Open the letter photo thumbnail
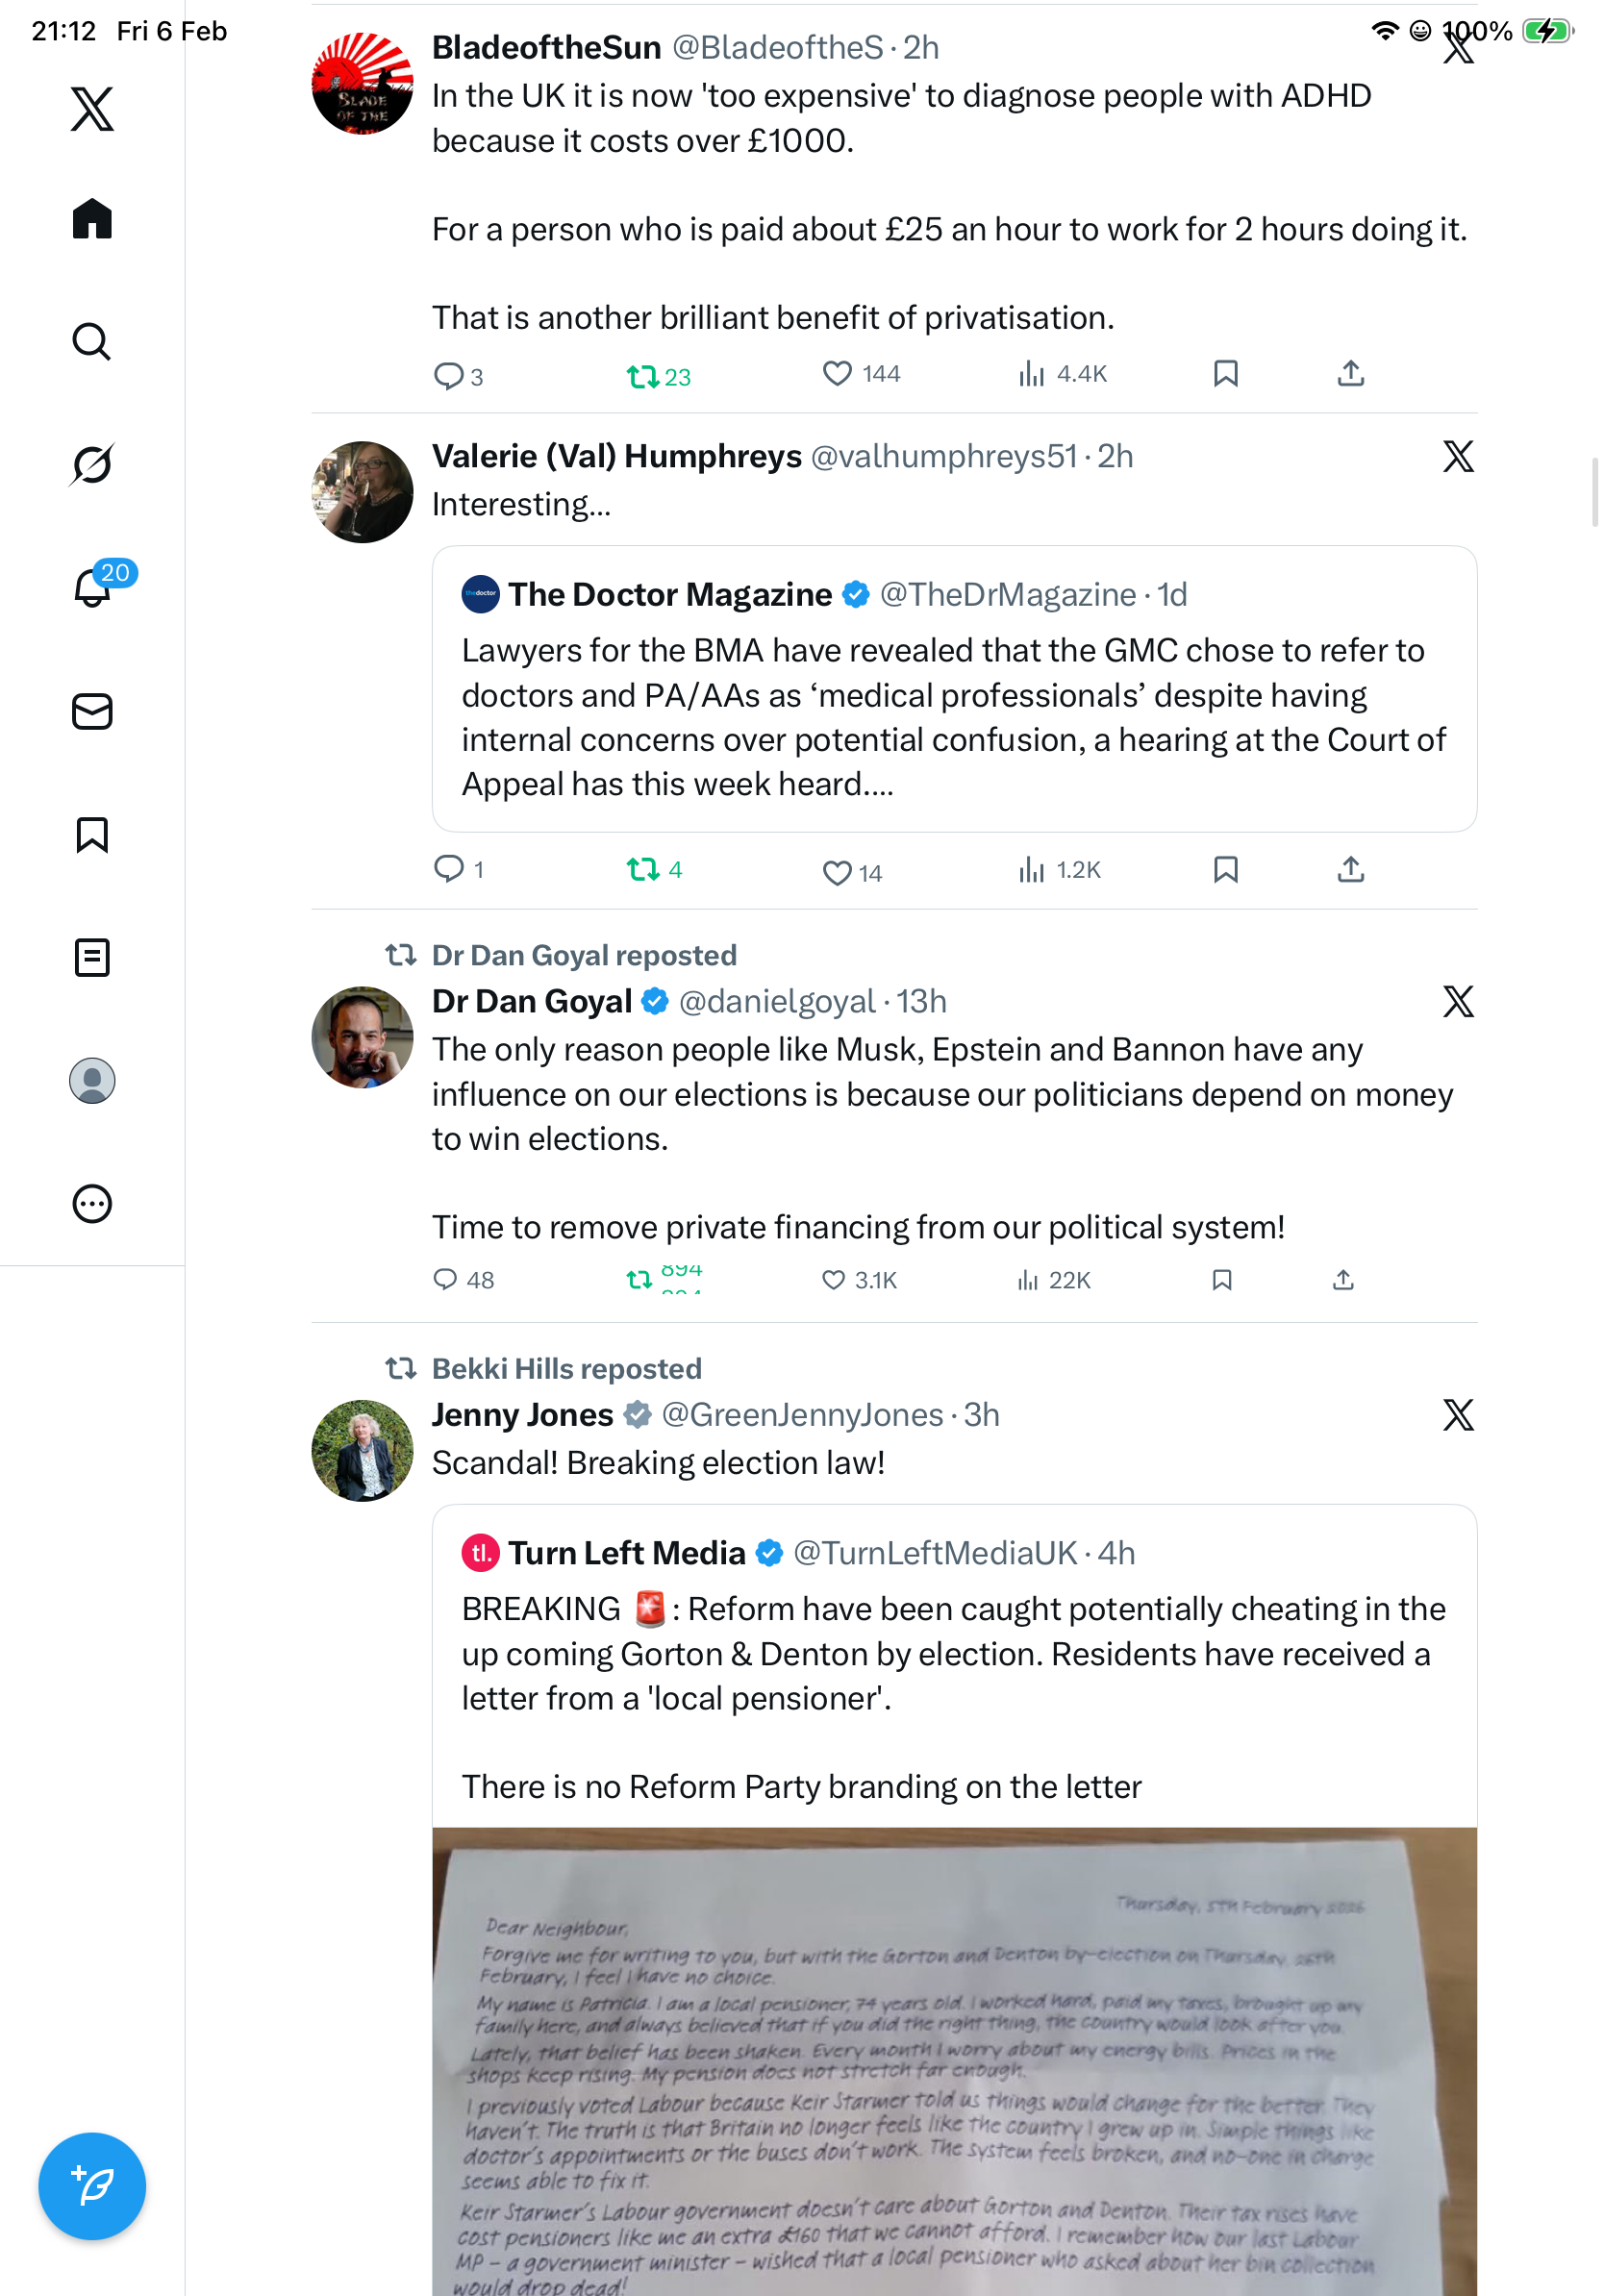 953,2060
